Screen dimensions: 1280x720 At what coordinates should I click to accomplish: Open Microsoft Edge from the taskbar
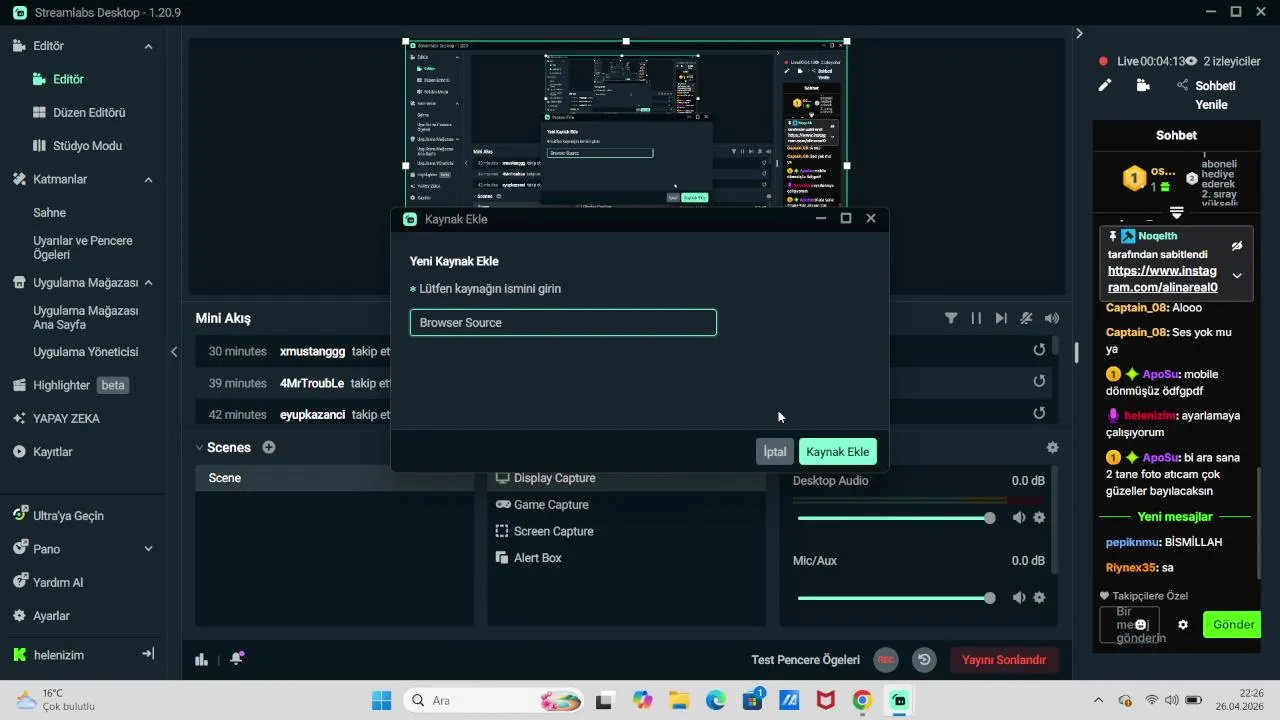(716, 700)
